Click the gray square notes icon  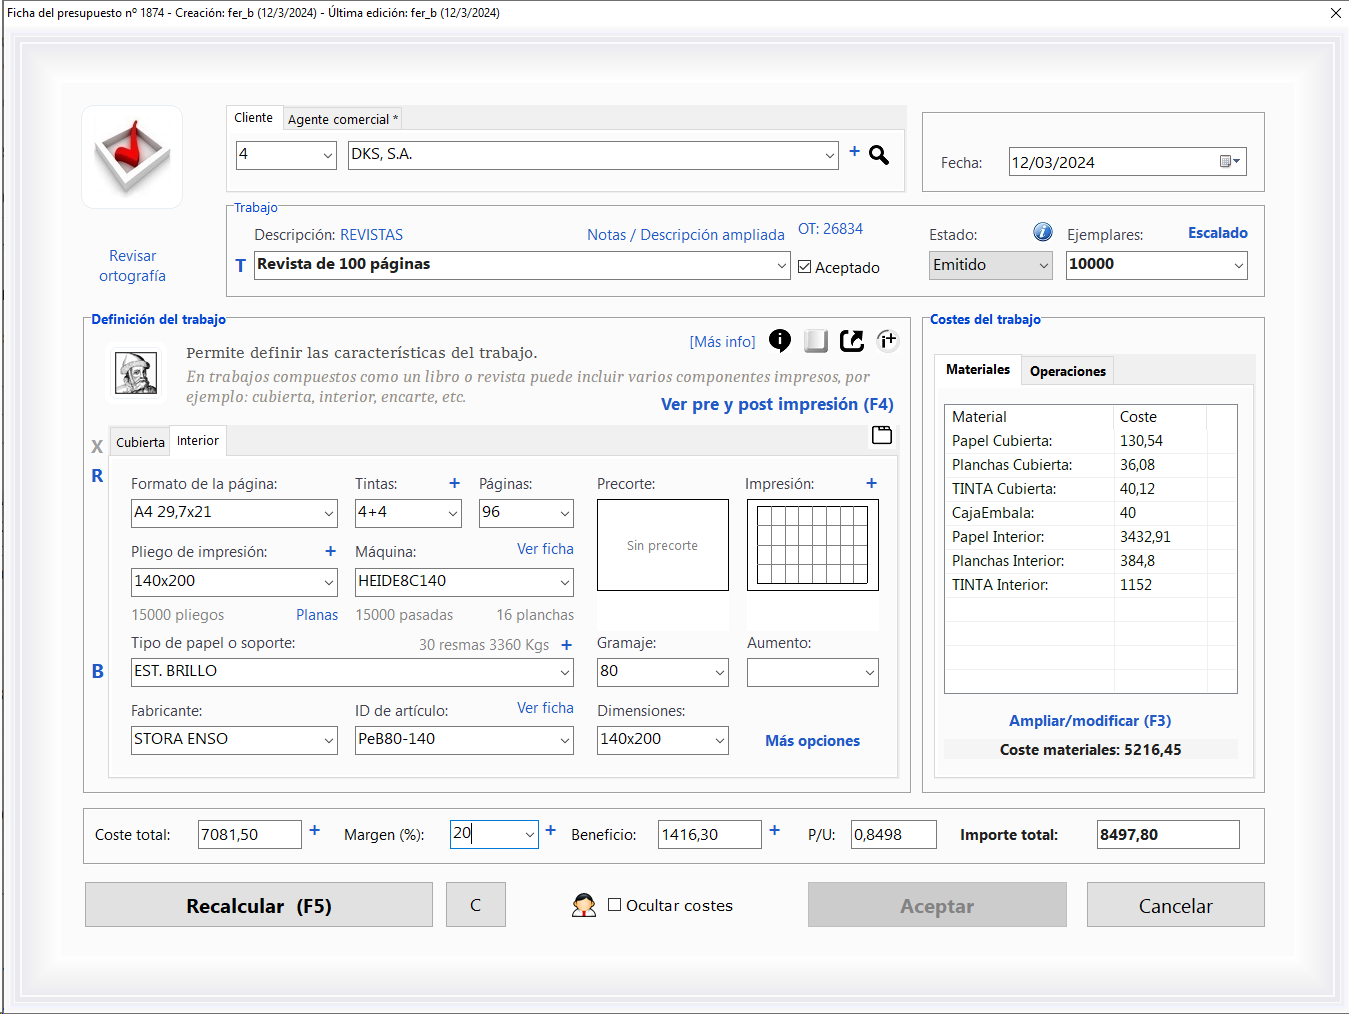[x=816, y=341]
